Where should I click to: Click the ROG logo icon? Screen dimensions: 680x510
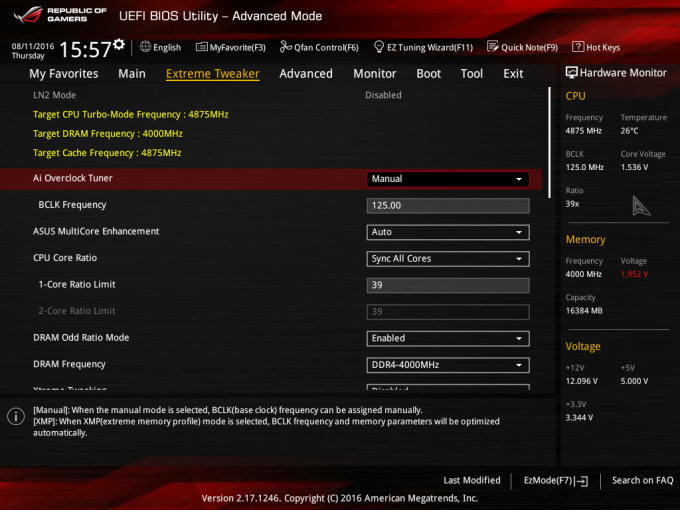[27, 15]
